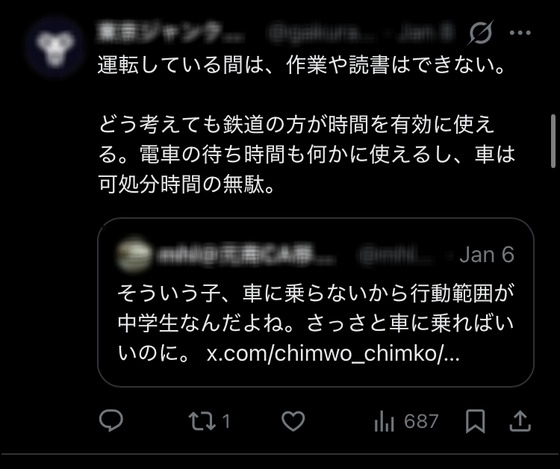Like the tweet with the heart icon
Image resolution: width=560 pixels, height=469 pixels.
[x=293, y=421]
